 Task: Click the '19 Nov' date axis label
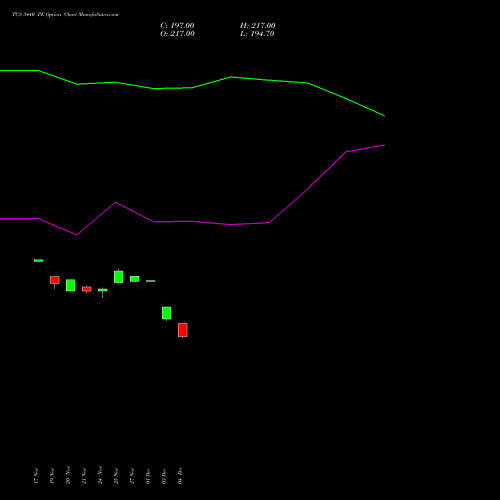(x=52, y=476)
